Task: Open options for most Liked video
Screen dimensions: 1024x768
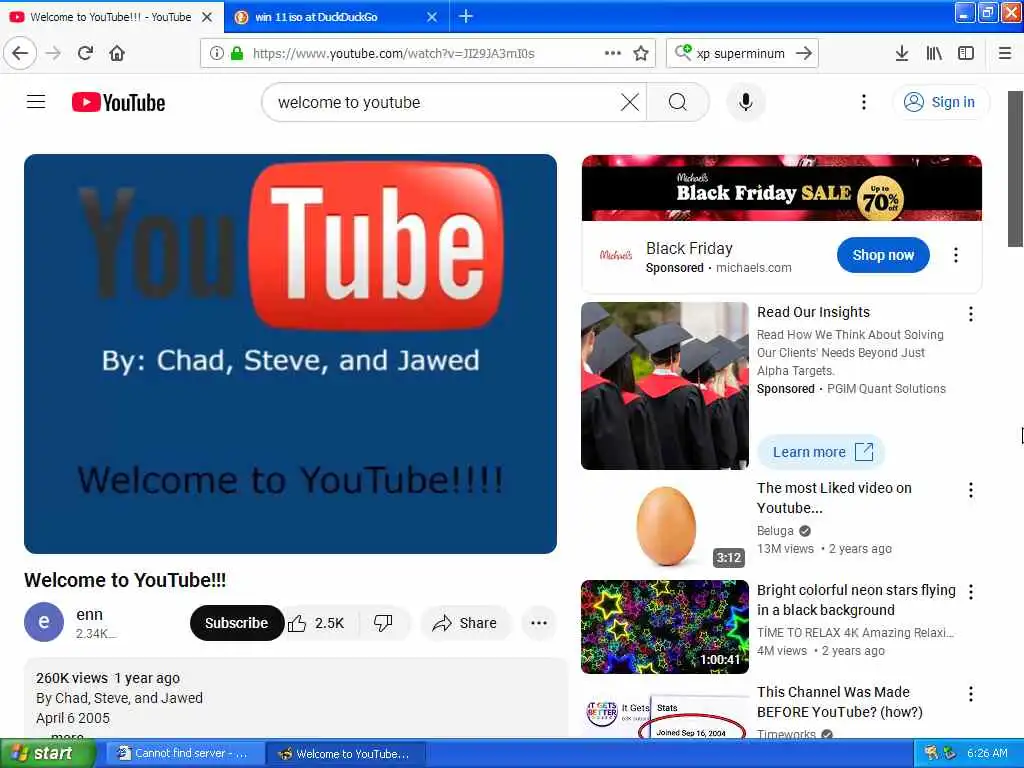Action: (x=970, y=490)
